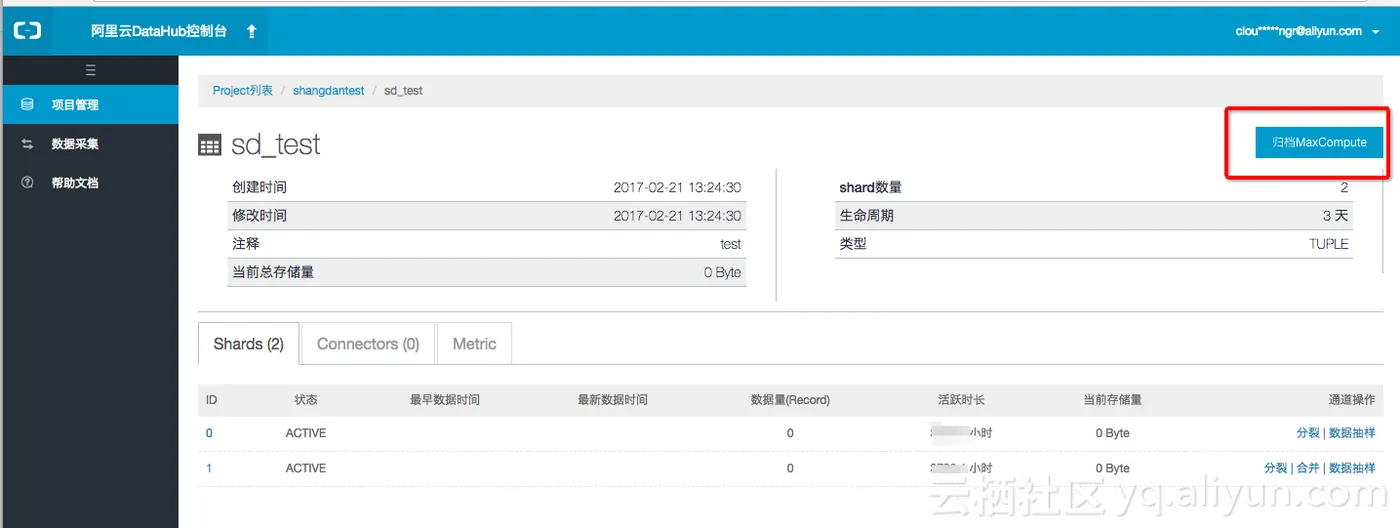The width and height of the screenshot is (1400, 528).
Task: Click the 活跃时长 column header
Action: pos(961,399)
